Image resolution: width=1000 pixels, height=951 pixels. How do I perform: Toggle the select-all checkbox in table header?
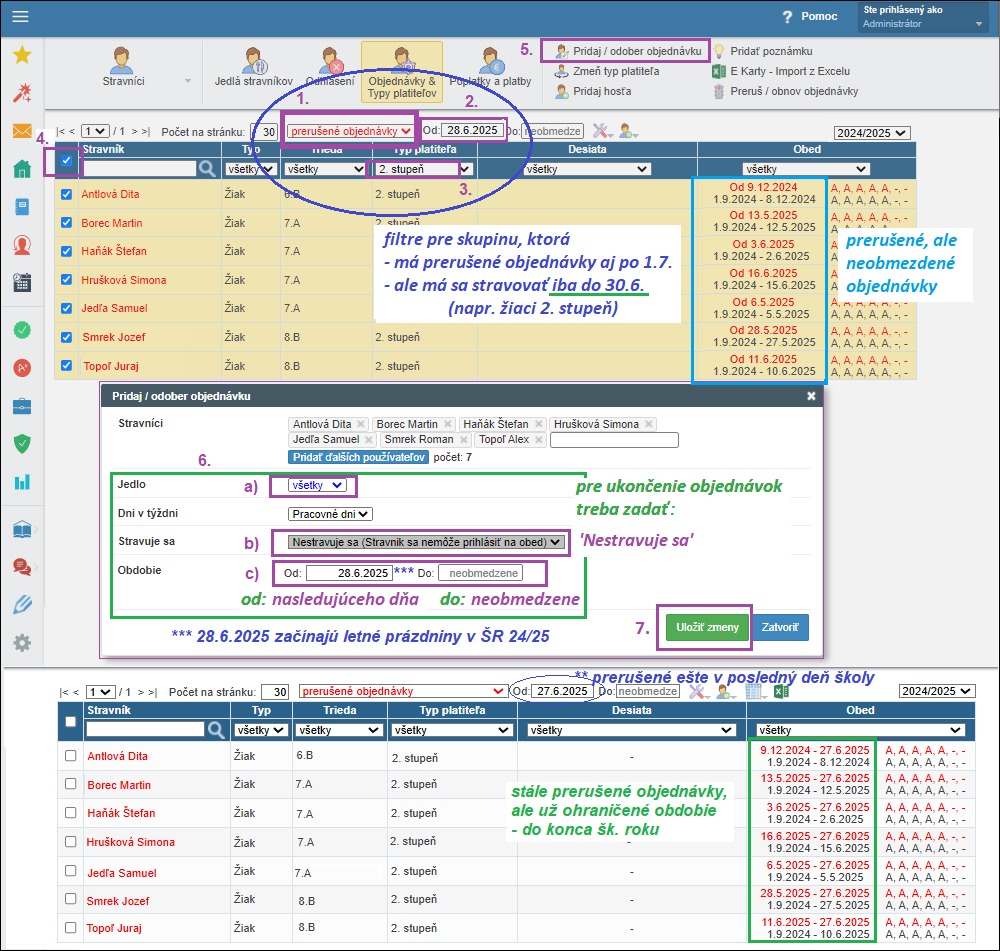[x=66, y=160]
